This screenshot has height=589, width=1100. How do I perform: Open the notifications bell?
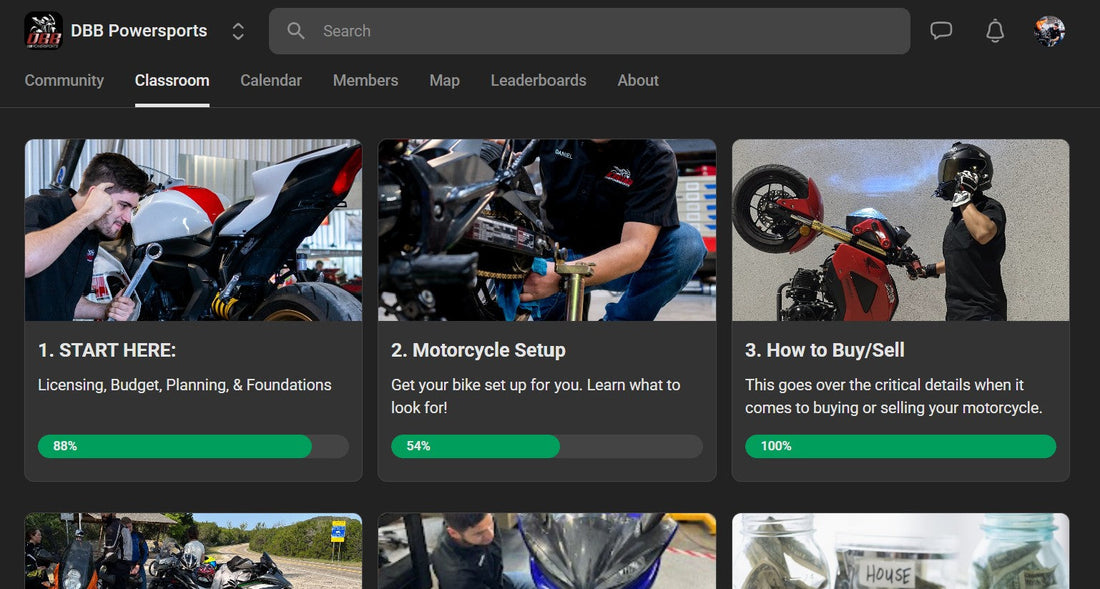[x=995, y=31]
